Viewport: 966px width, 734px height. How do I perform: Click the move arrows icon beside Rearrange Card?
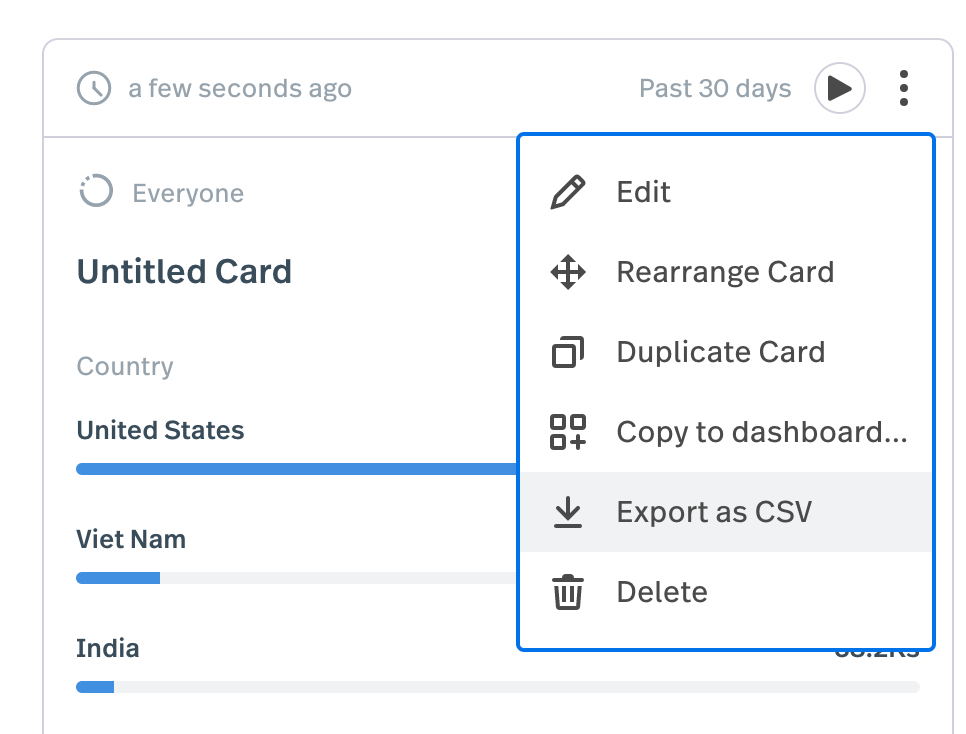568,271
